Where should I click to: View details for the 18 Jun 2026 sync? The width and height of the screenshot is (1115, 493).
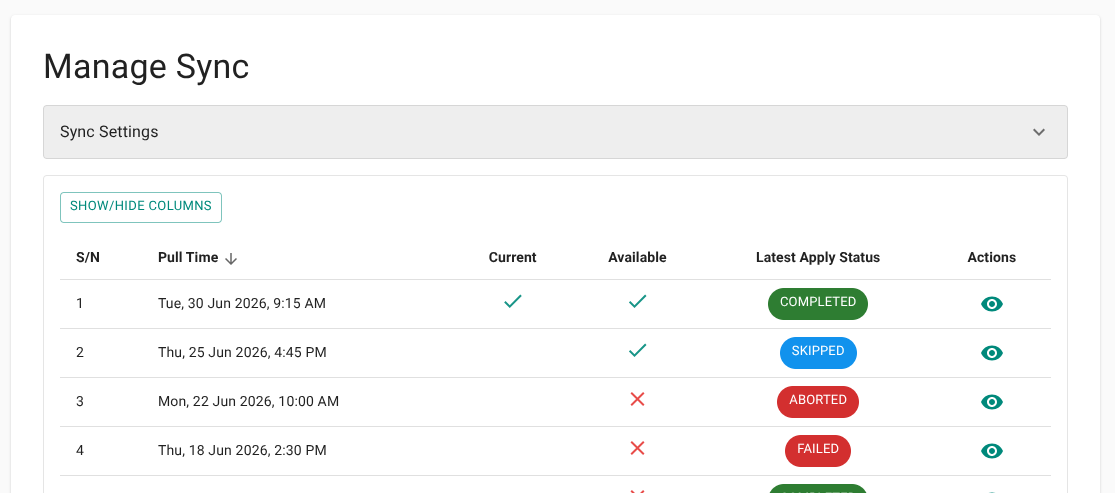991,451
